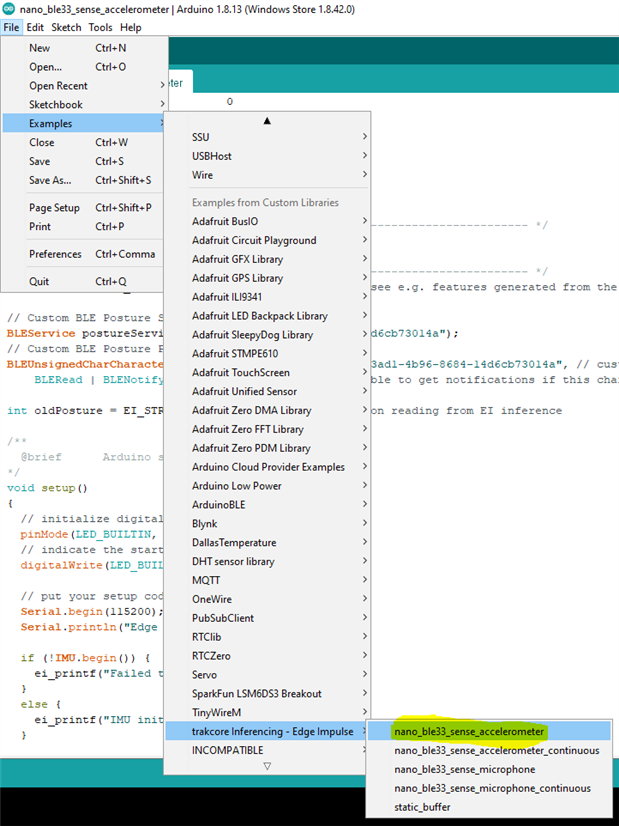Screen dimensions: 619x826
Task: Open nano_ble33_sense_microphone example
Action: click(489, 770)
